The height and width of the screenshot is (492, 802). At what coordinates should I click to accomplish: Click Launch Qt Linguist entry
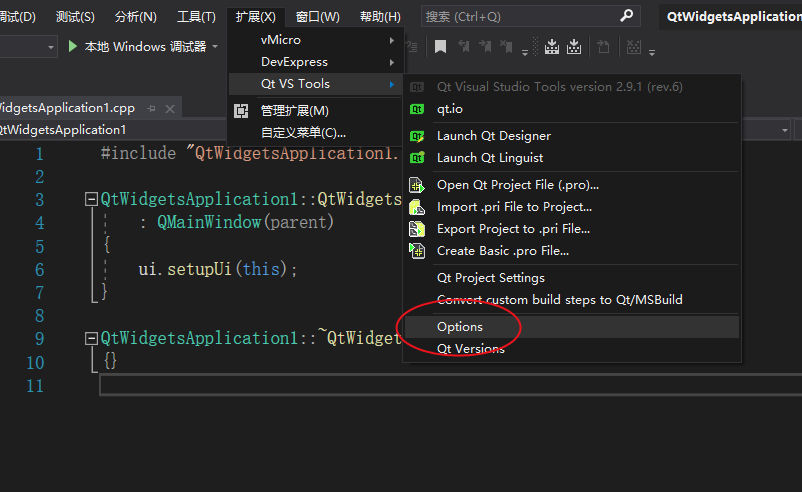click(572, 158)
